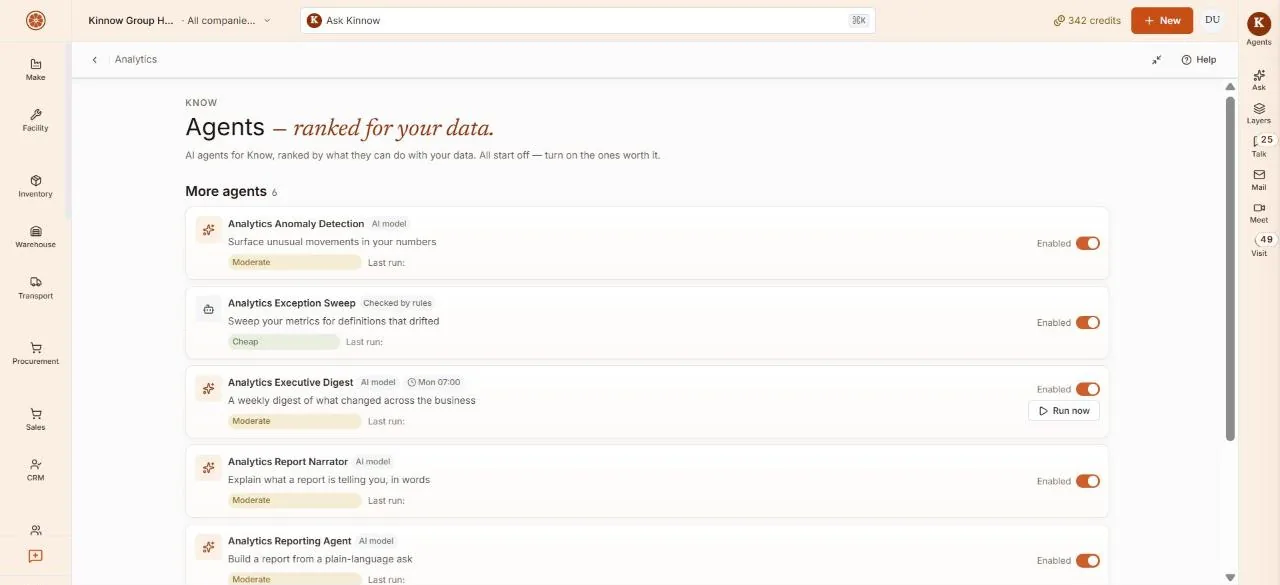
Task: Expand the Kinnow Group company selector
Action: coord(179,20)
